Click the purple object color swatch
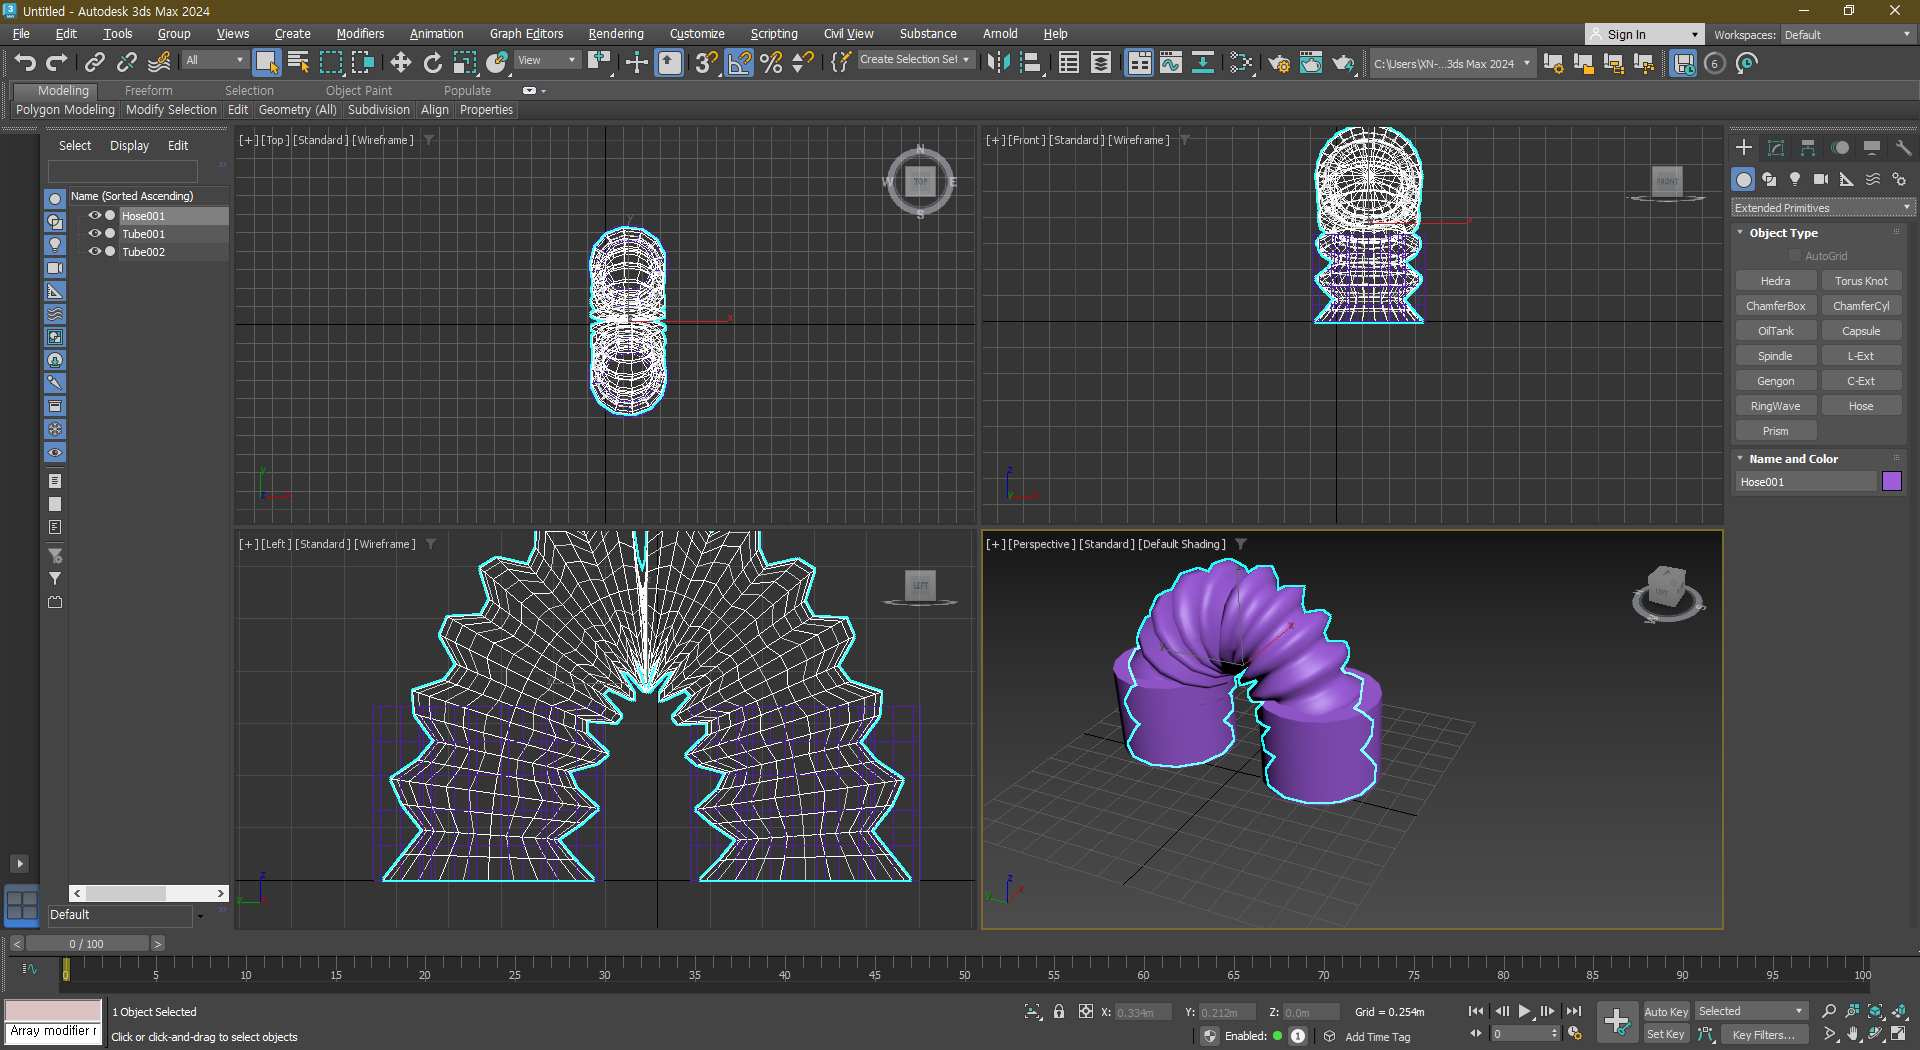The height and width of the screenshot is (1050, 1920). [1892, 482]
